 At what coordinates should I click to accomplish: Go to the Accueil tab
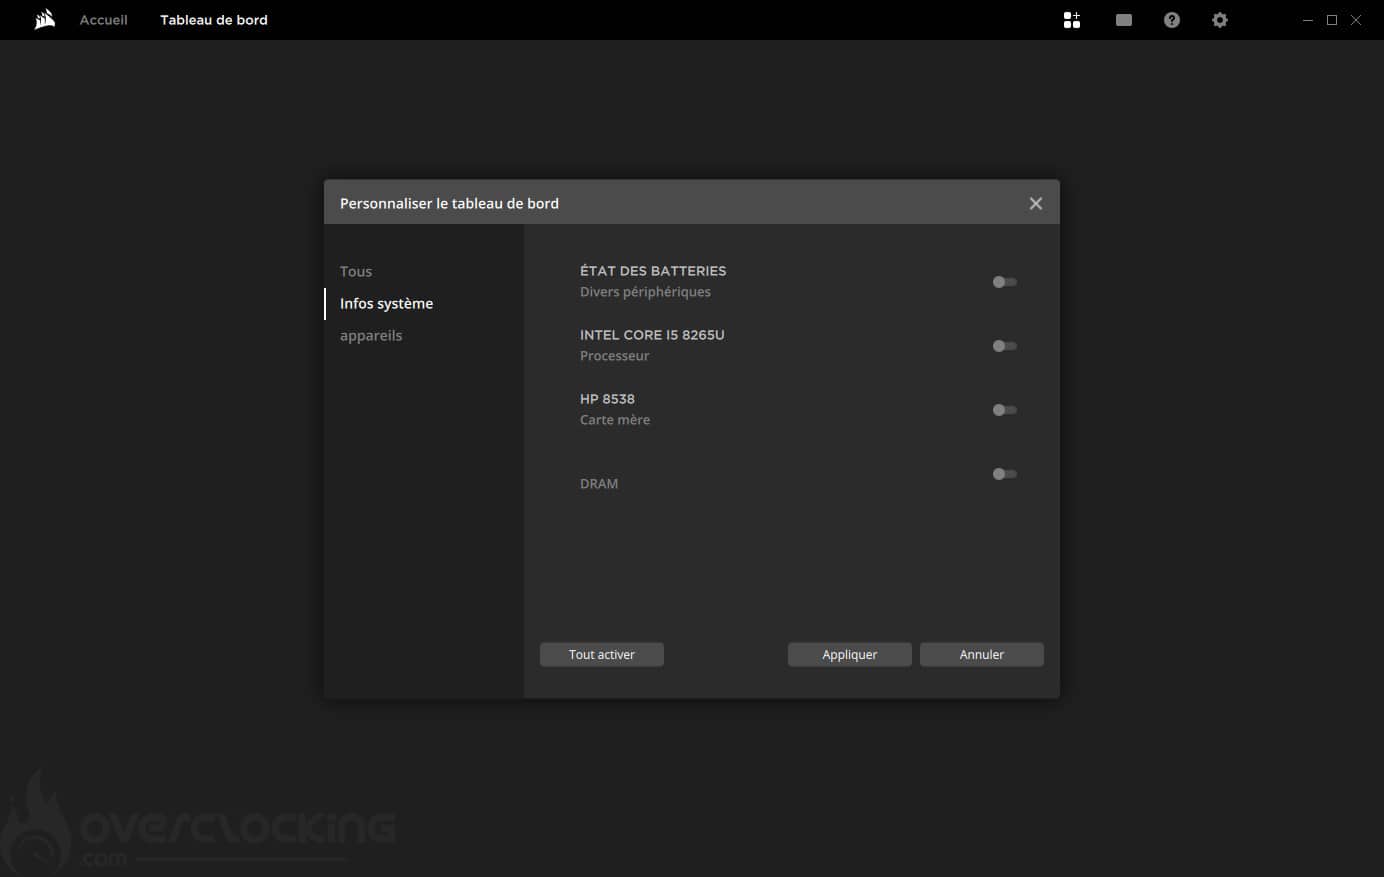click(x=104, y=20)
